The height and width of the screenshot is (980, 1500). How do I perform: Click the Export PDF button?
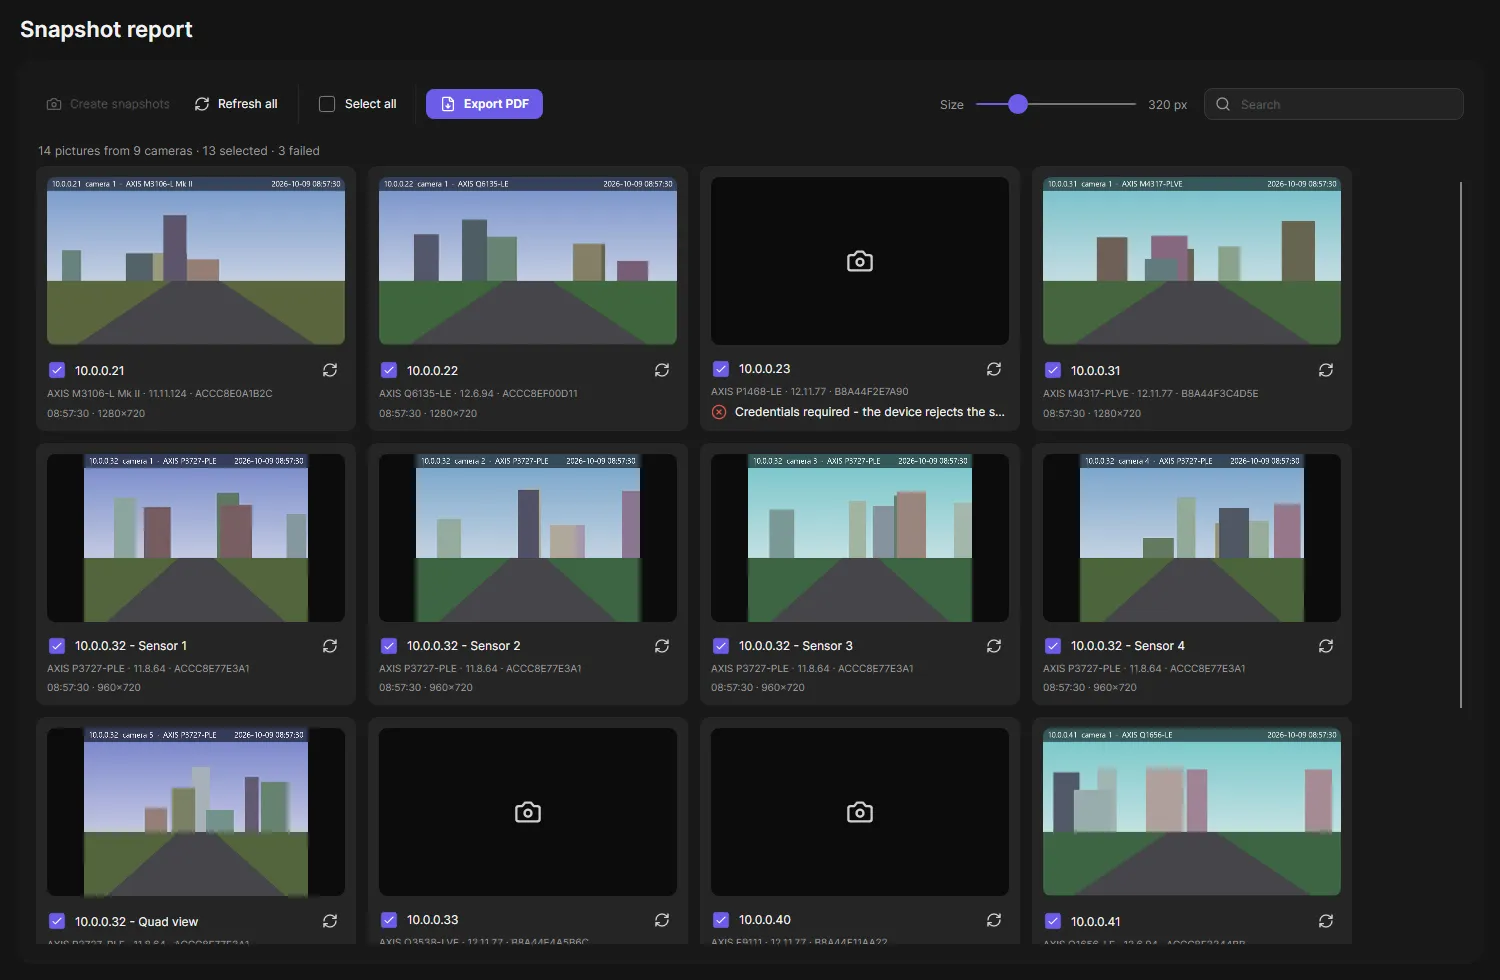click(x=484, y=104)
